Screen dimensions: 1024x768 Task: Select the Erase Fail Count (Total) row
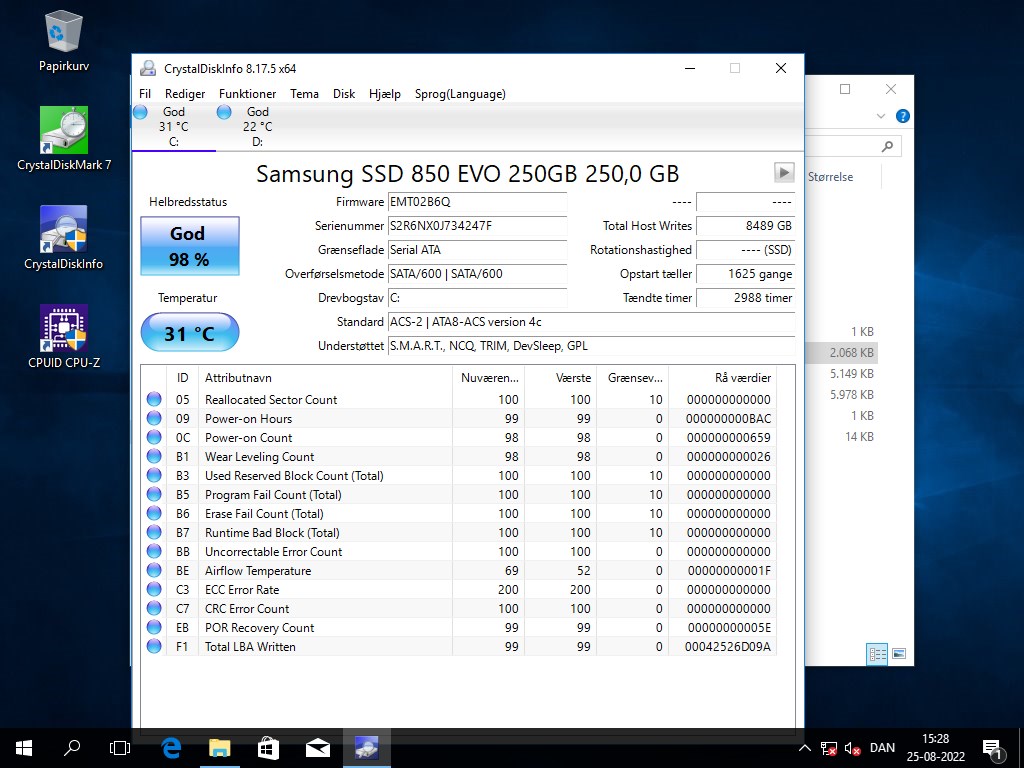(x=458, y=513)
